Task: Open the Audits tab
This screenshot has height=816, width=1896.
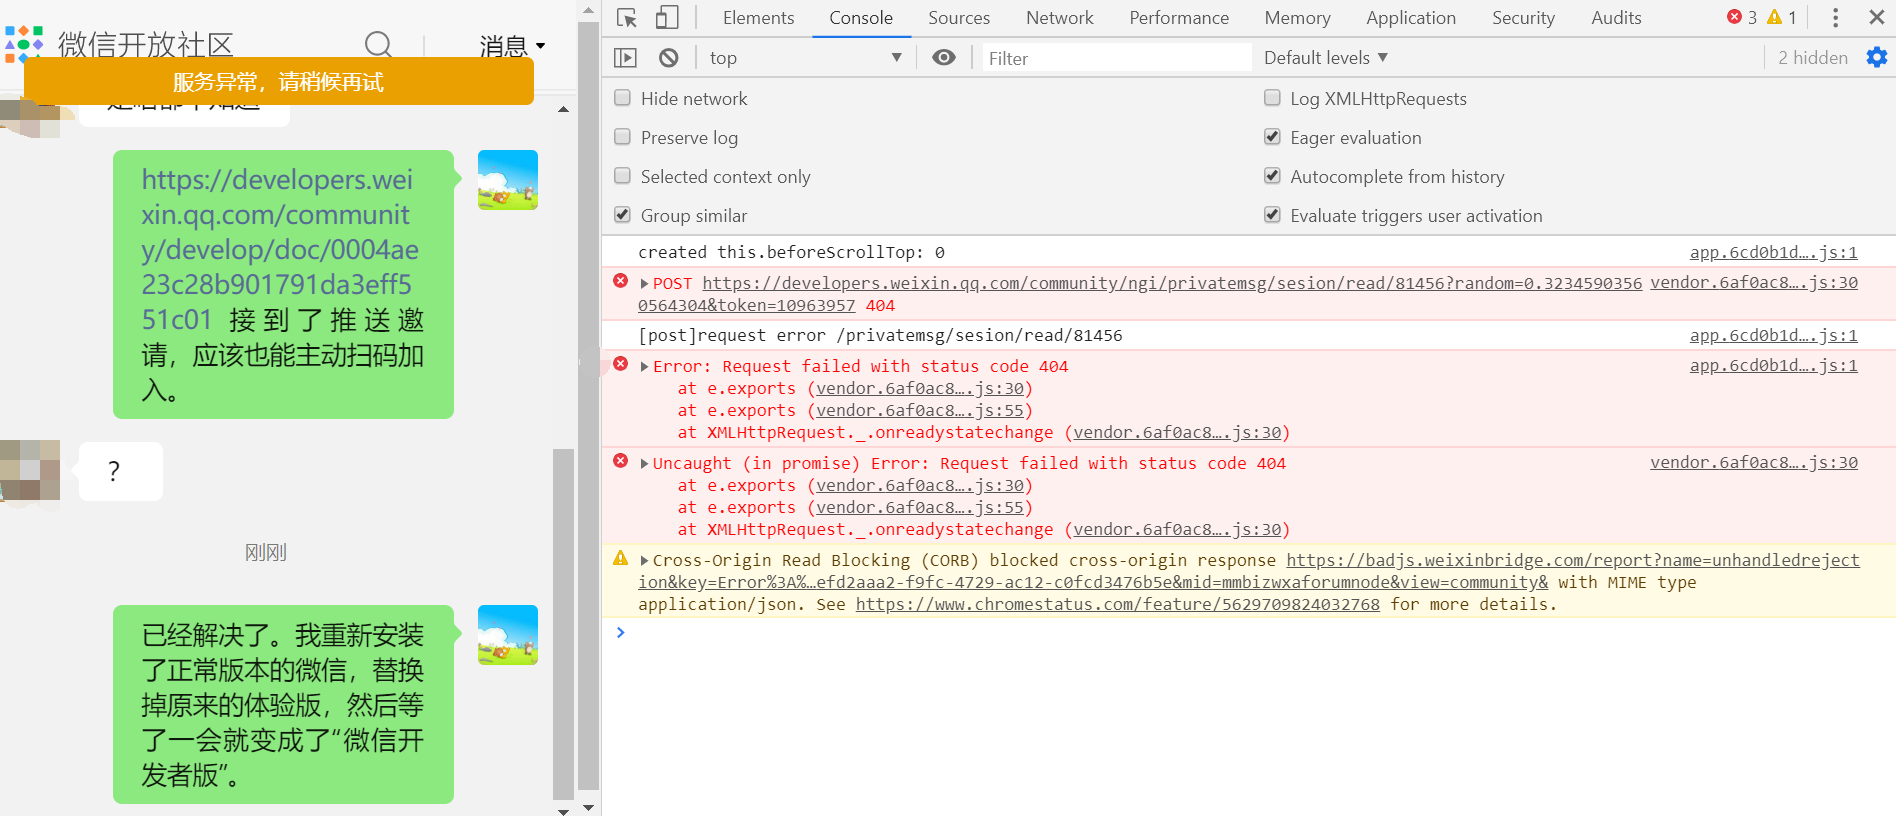Action: (x=1616, y=18)
